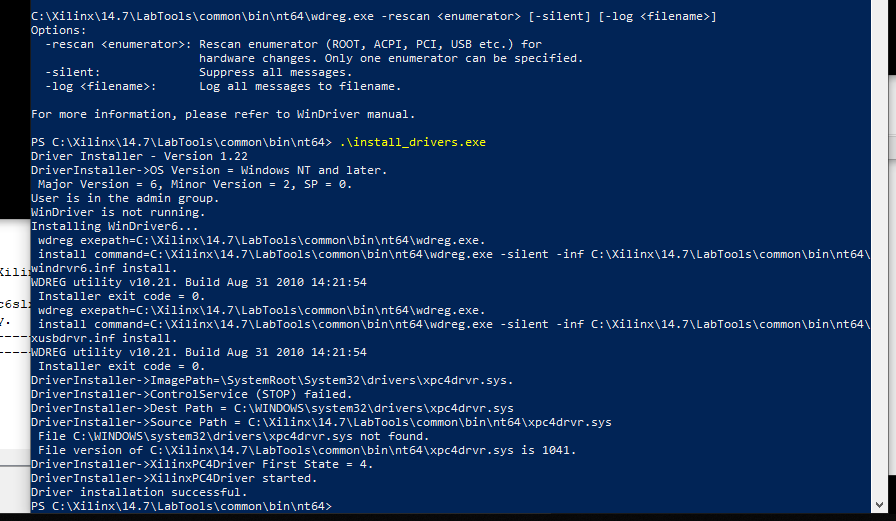Click the 'windrvr6.inf install.' line

(104, 268)
